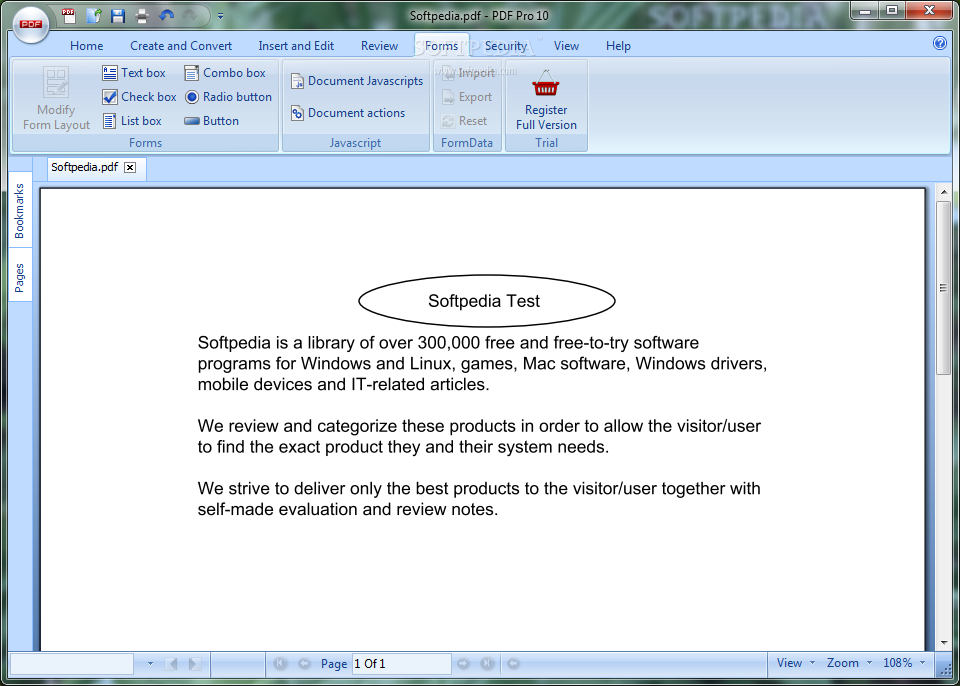Go to first page button
The image size is (960, 686).
pyautogui.click(x=280, y=663)
